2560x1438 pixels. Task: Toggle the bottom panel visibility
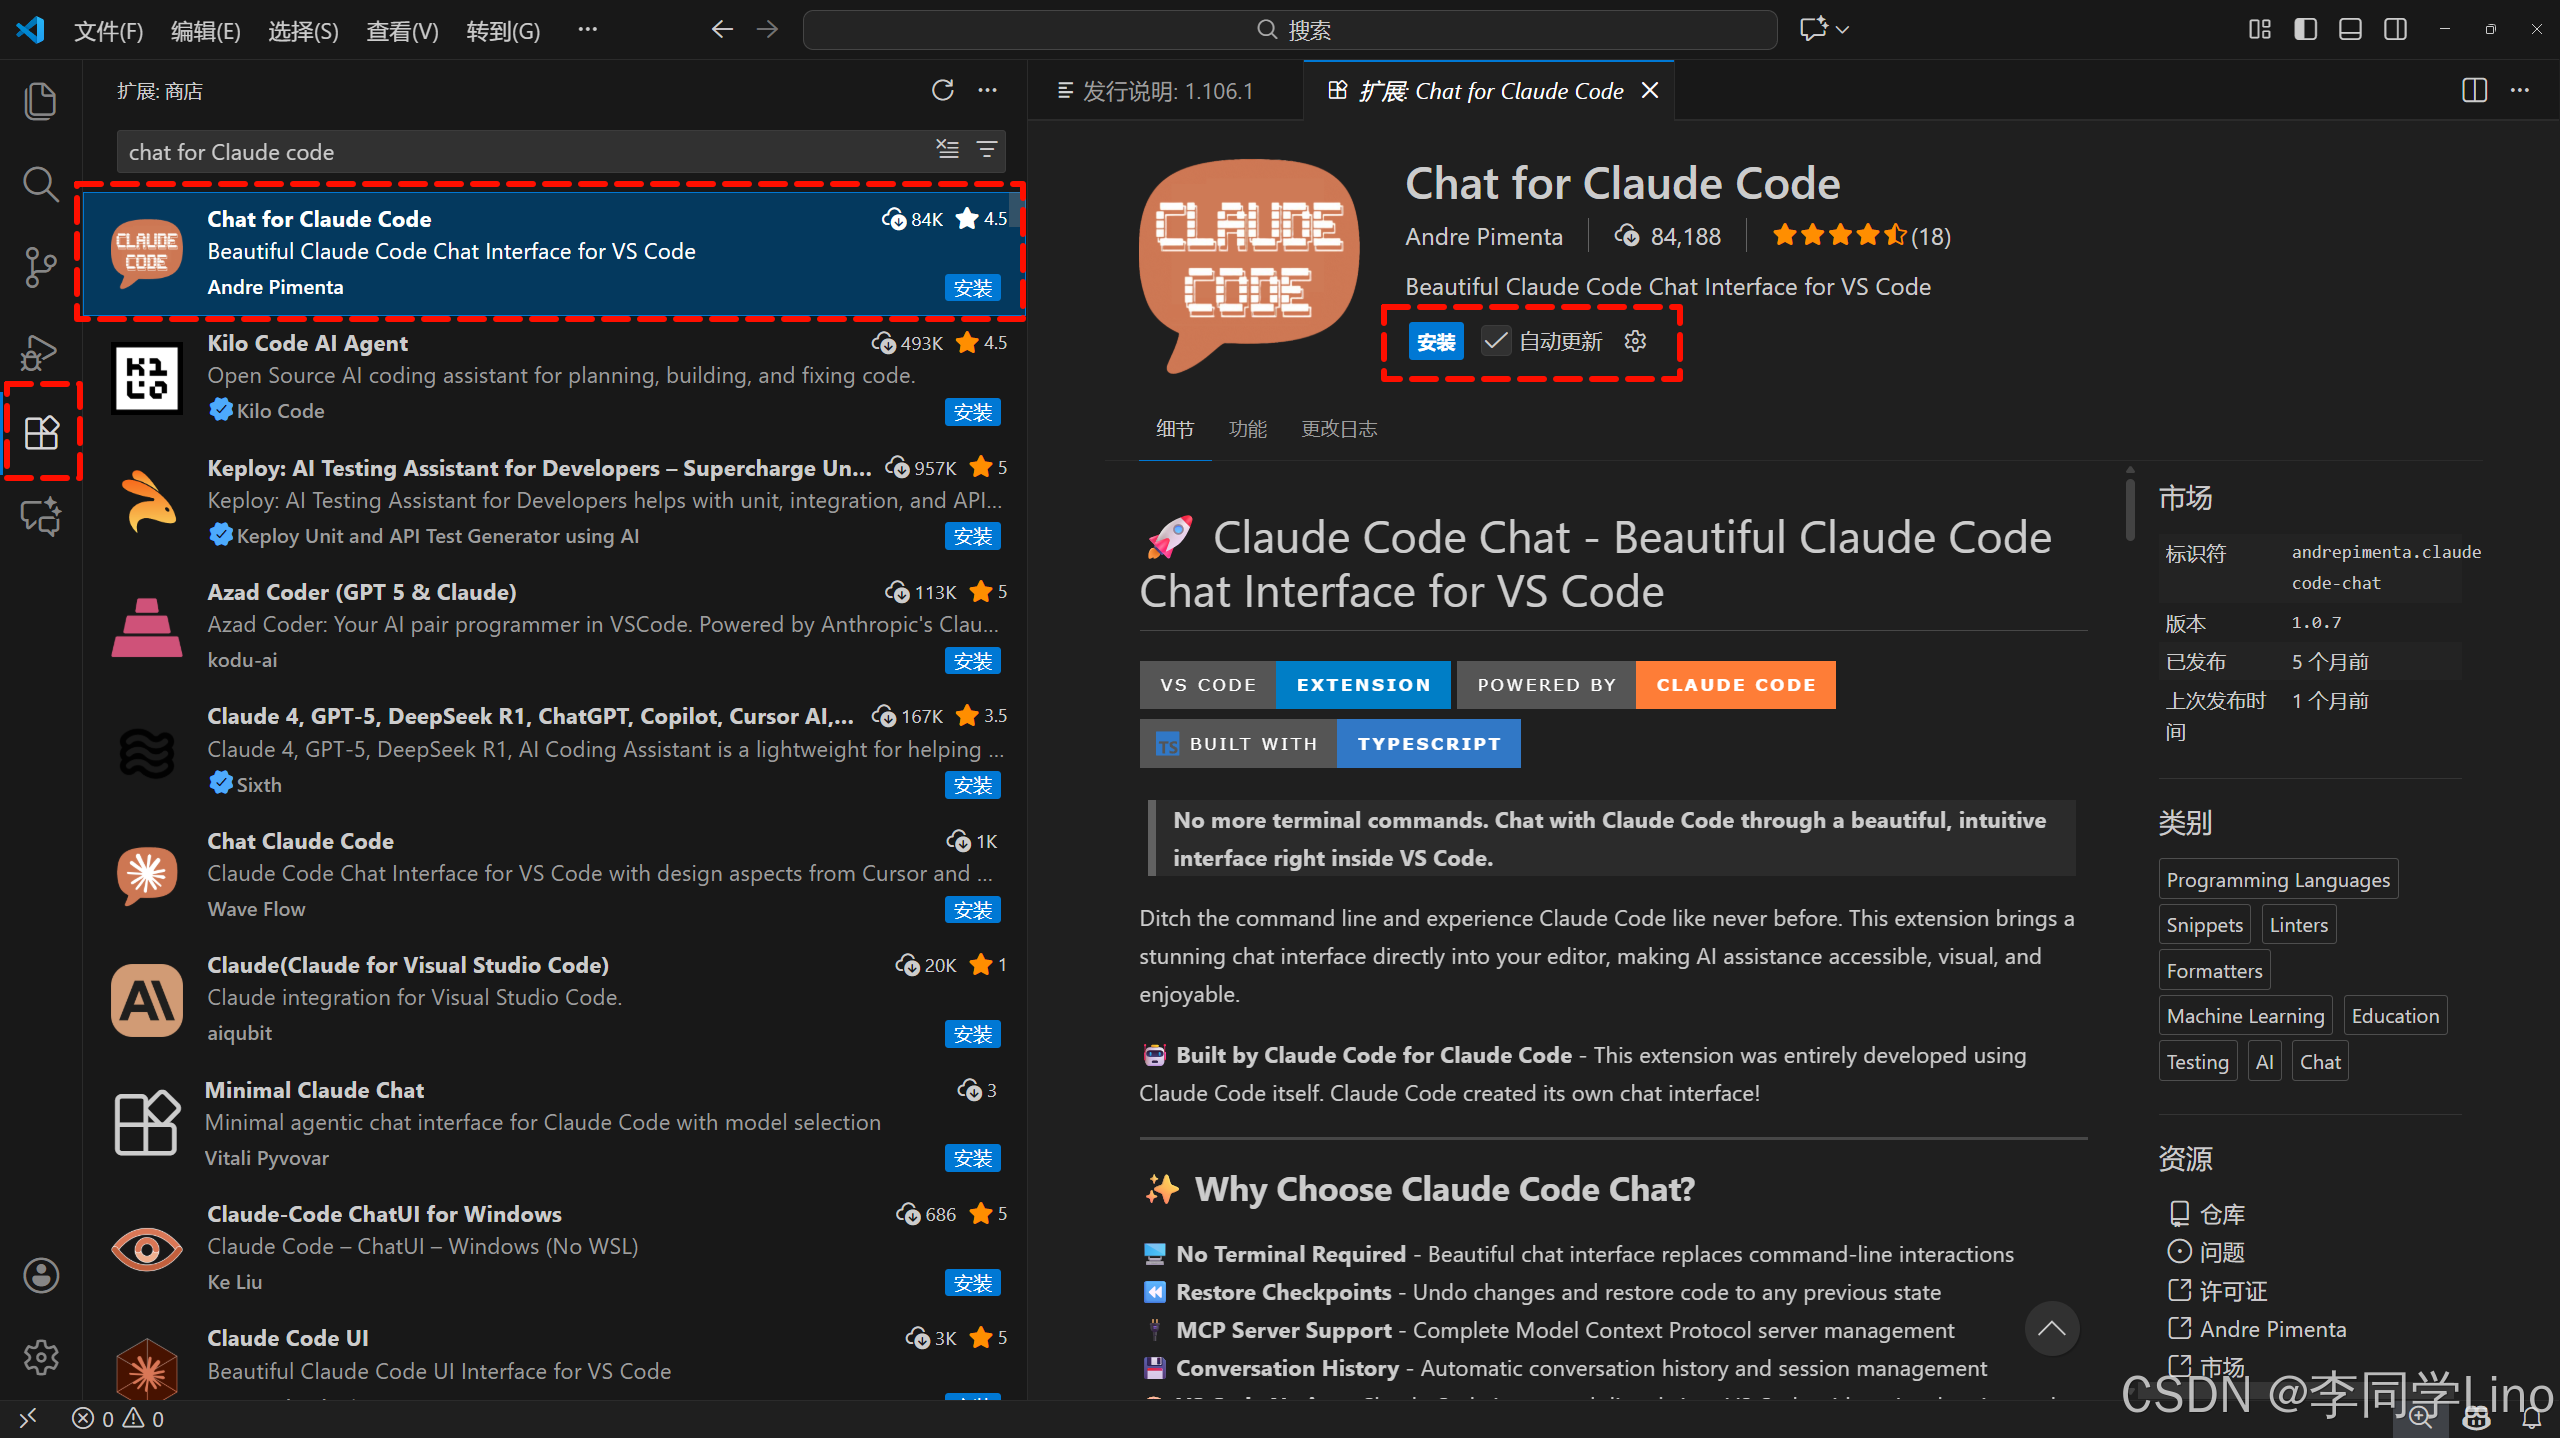(x=2350, y=29)
